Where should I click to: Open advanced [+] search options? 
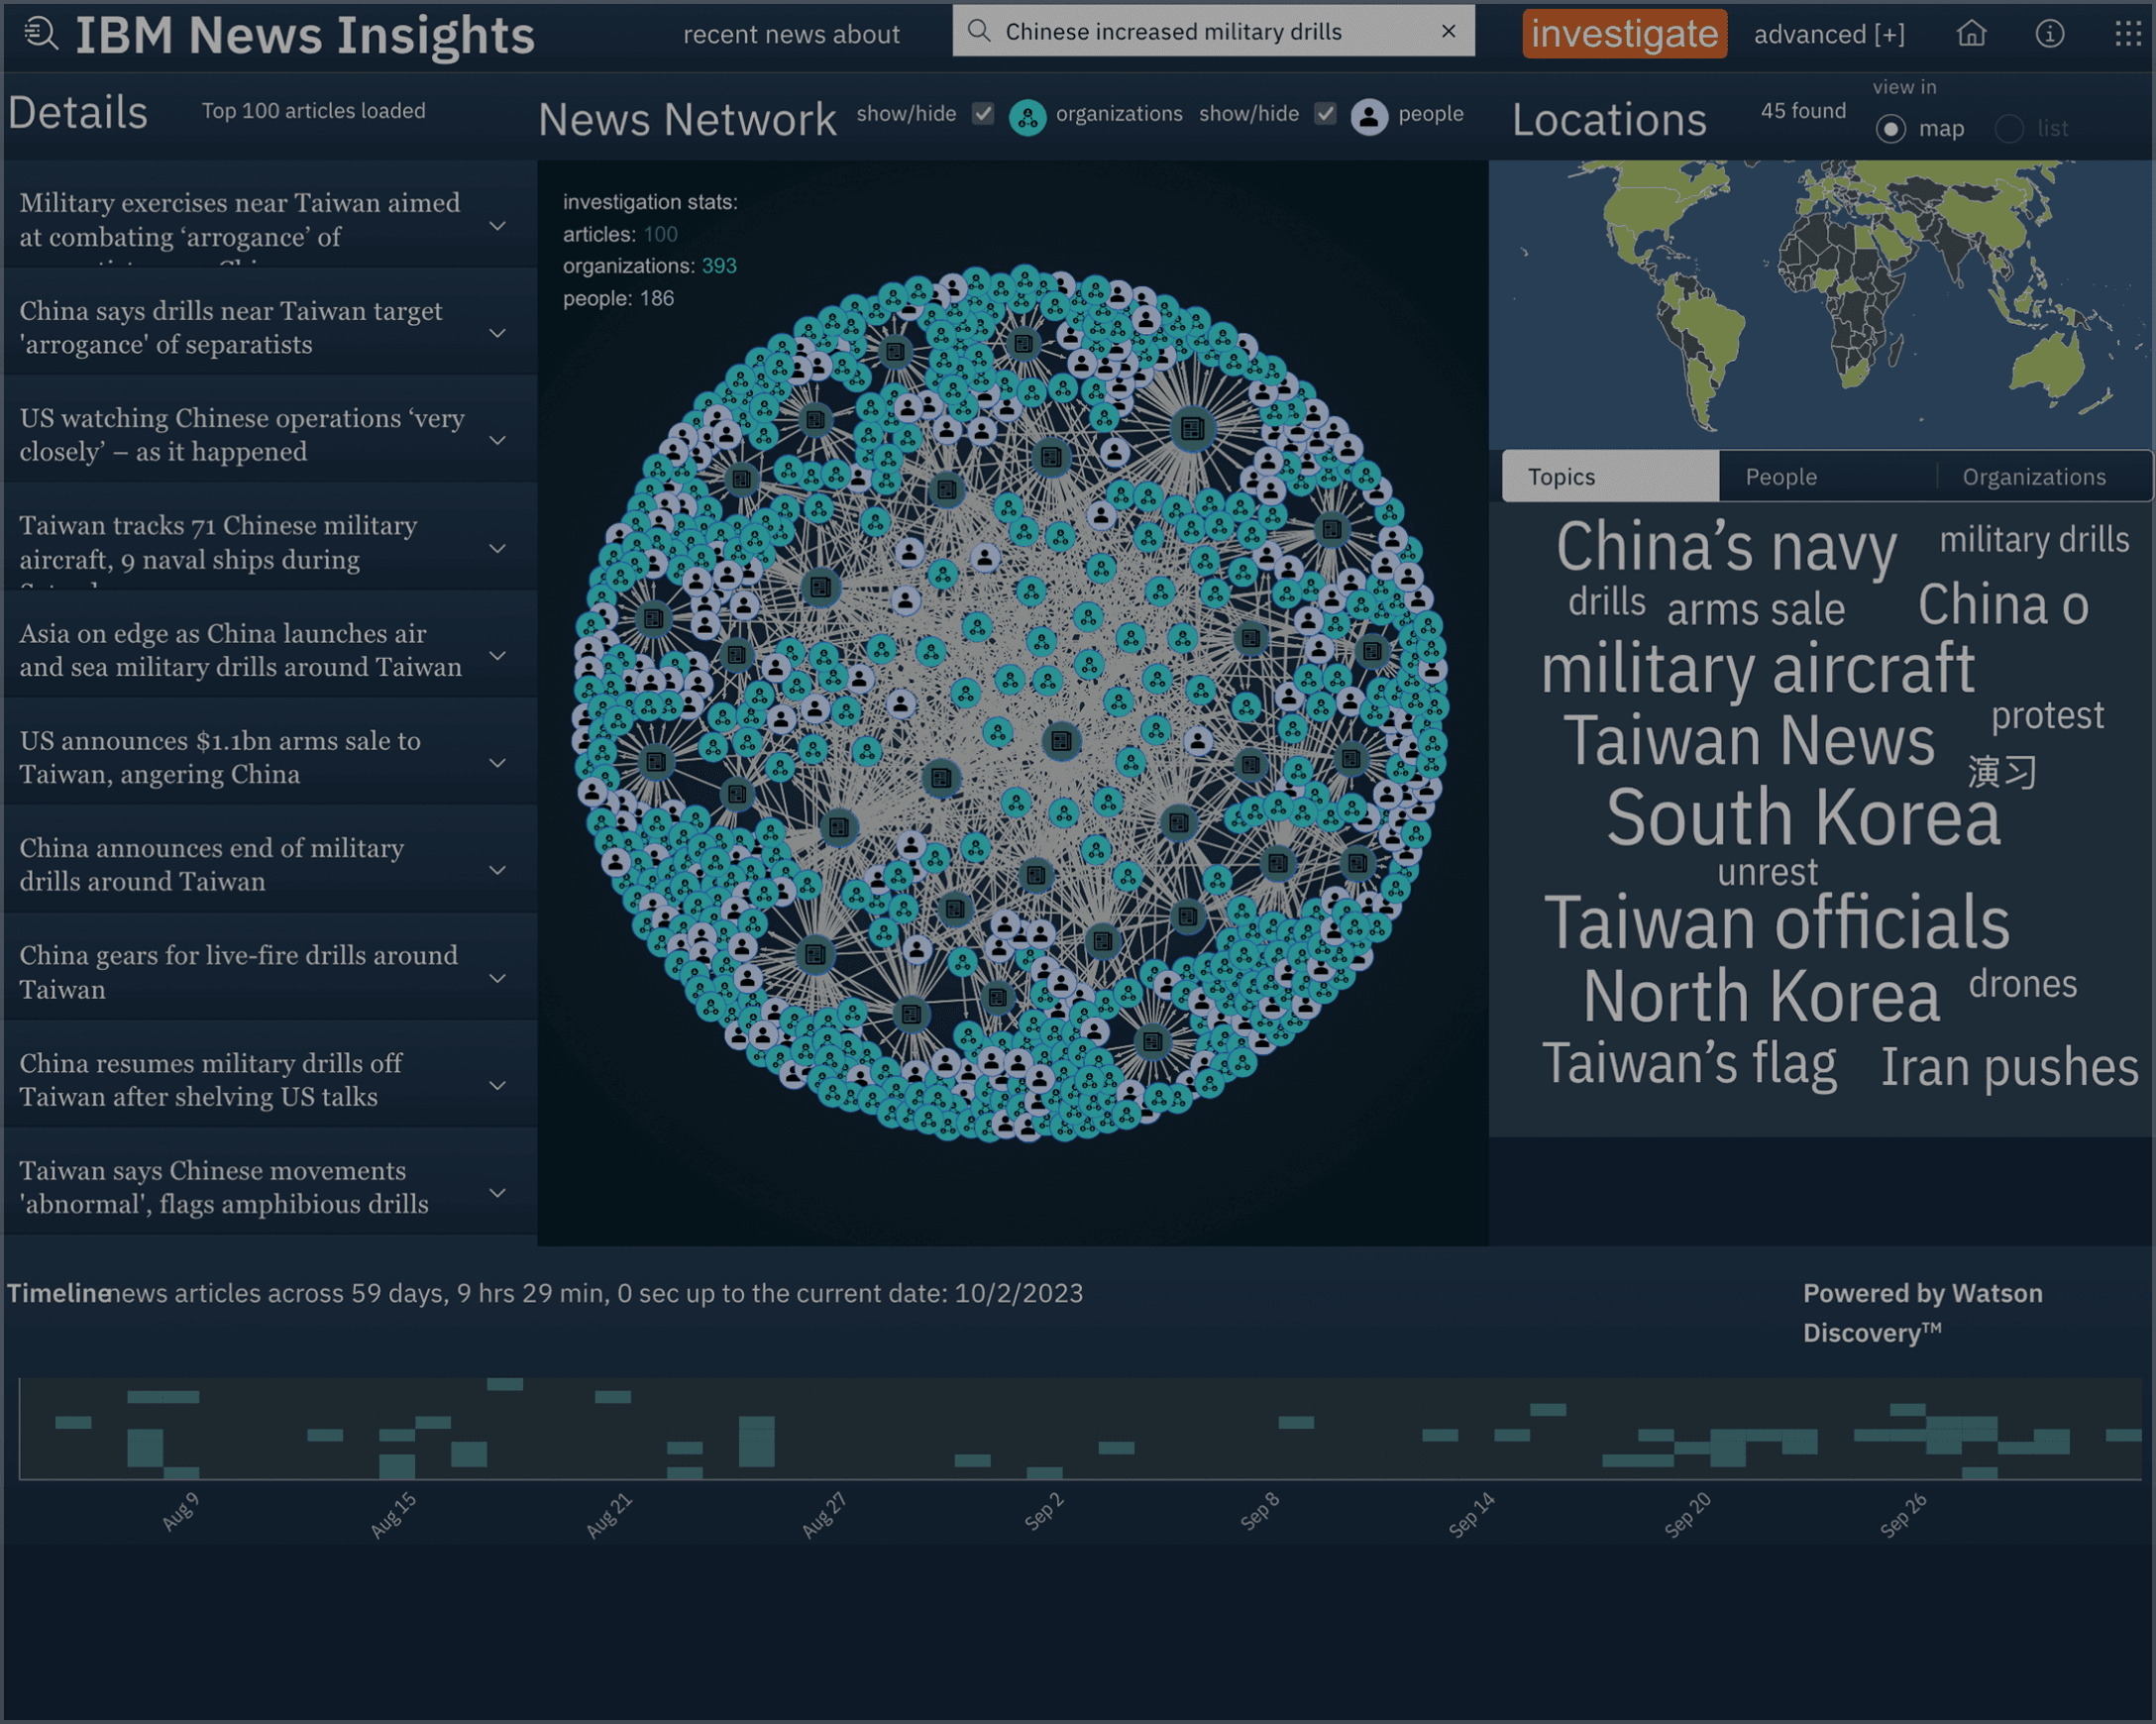1829,35
